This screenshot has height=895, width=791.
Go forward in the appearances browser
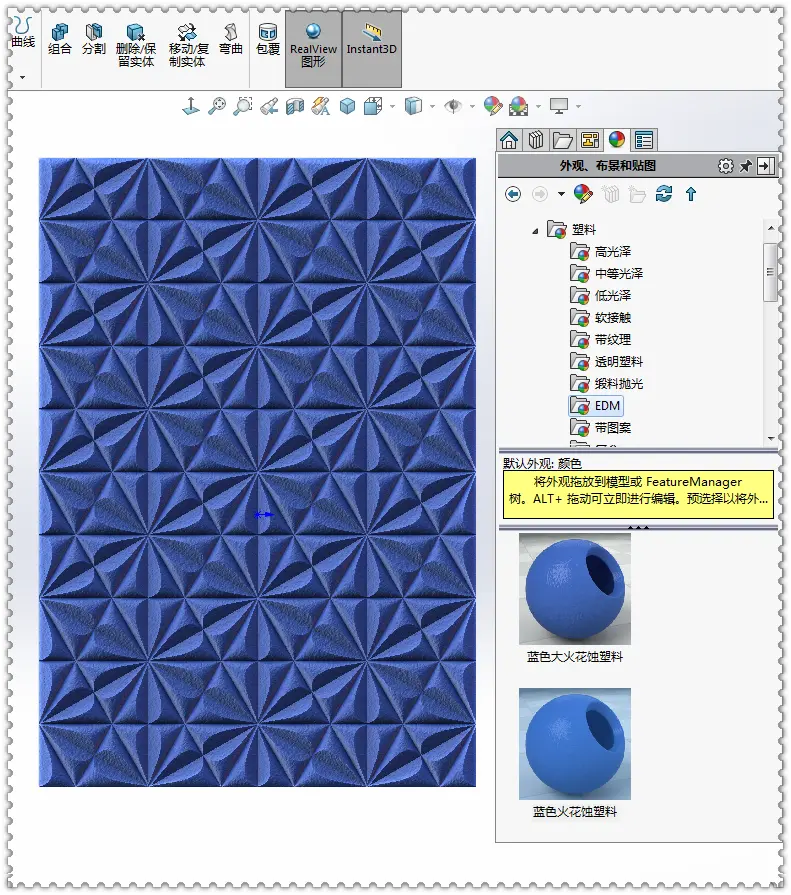pyautogui.click(x=540, y=195)
